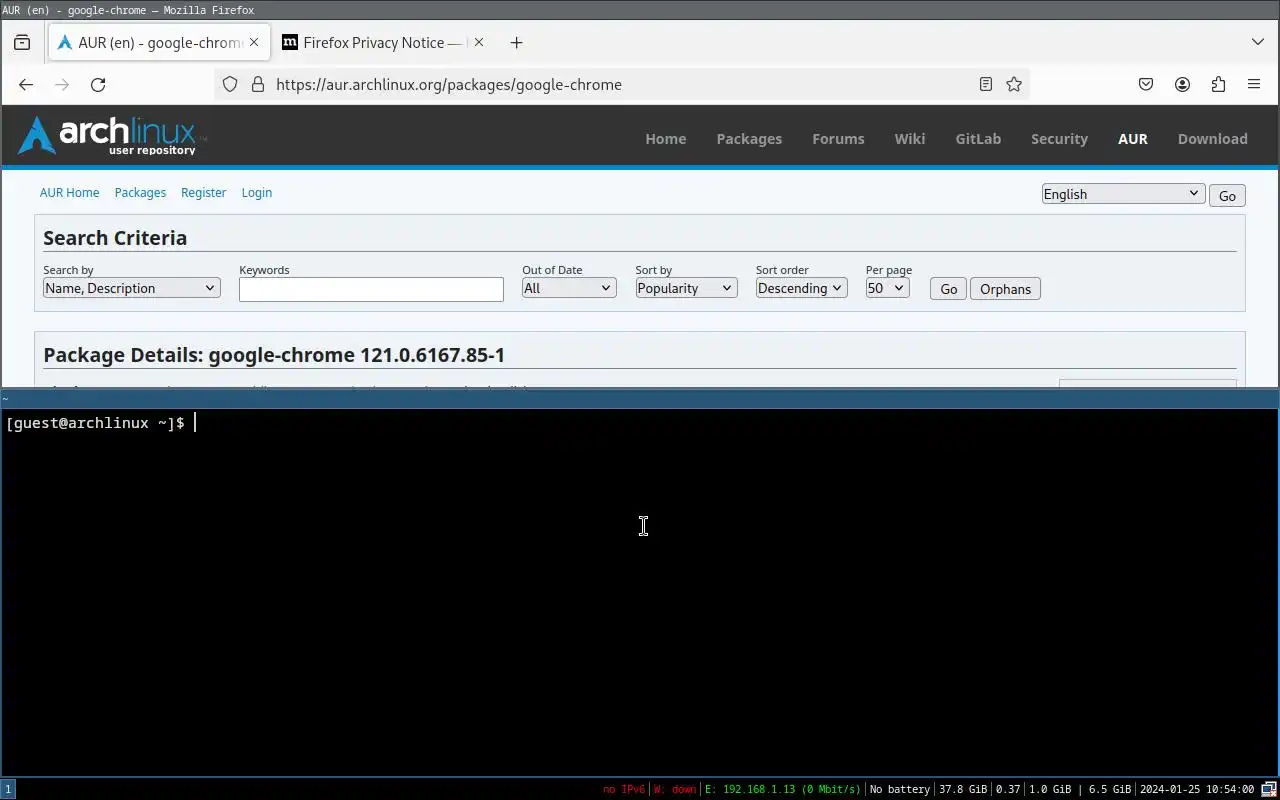Click the Register link
The image size is (1280, 800).
[x=203, y=193]
